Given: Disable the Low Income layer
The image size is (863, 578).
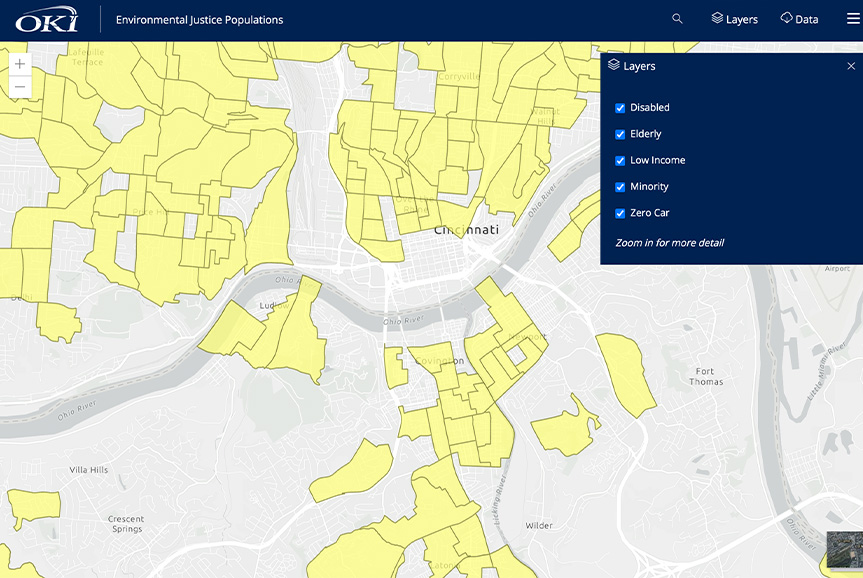Looking at the screenshot, I should point(619,160).
